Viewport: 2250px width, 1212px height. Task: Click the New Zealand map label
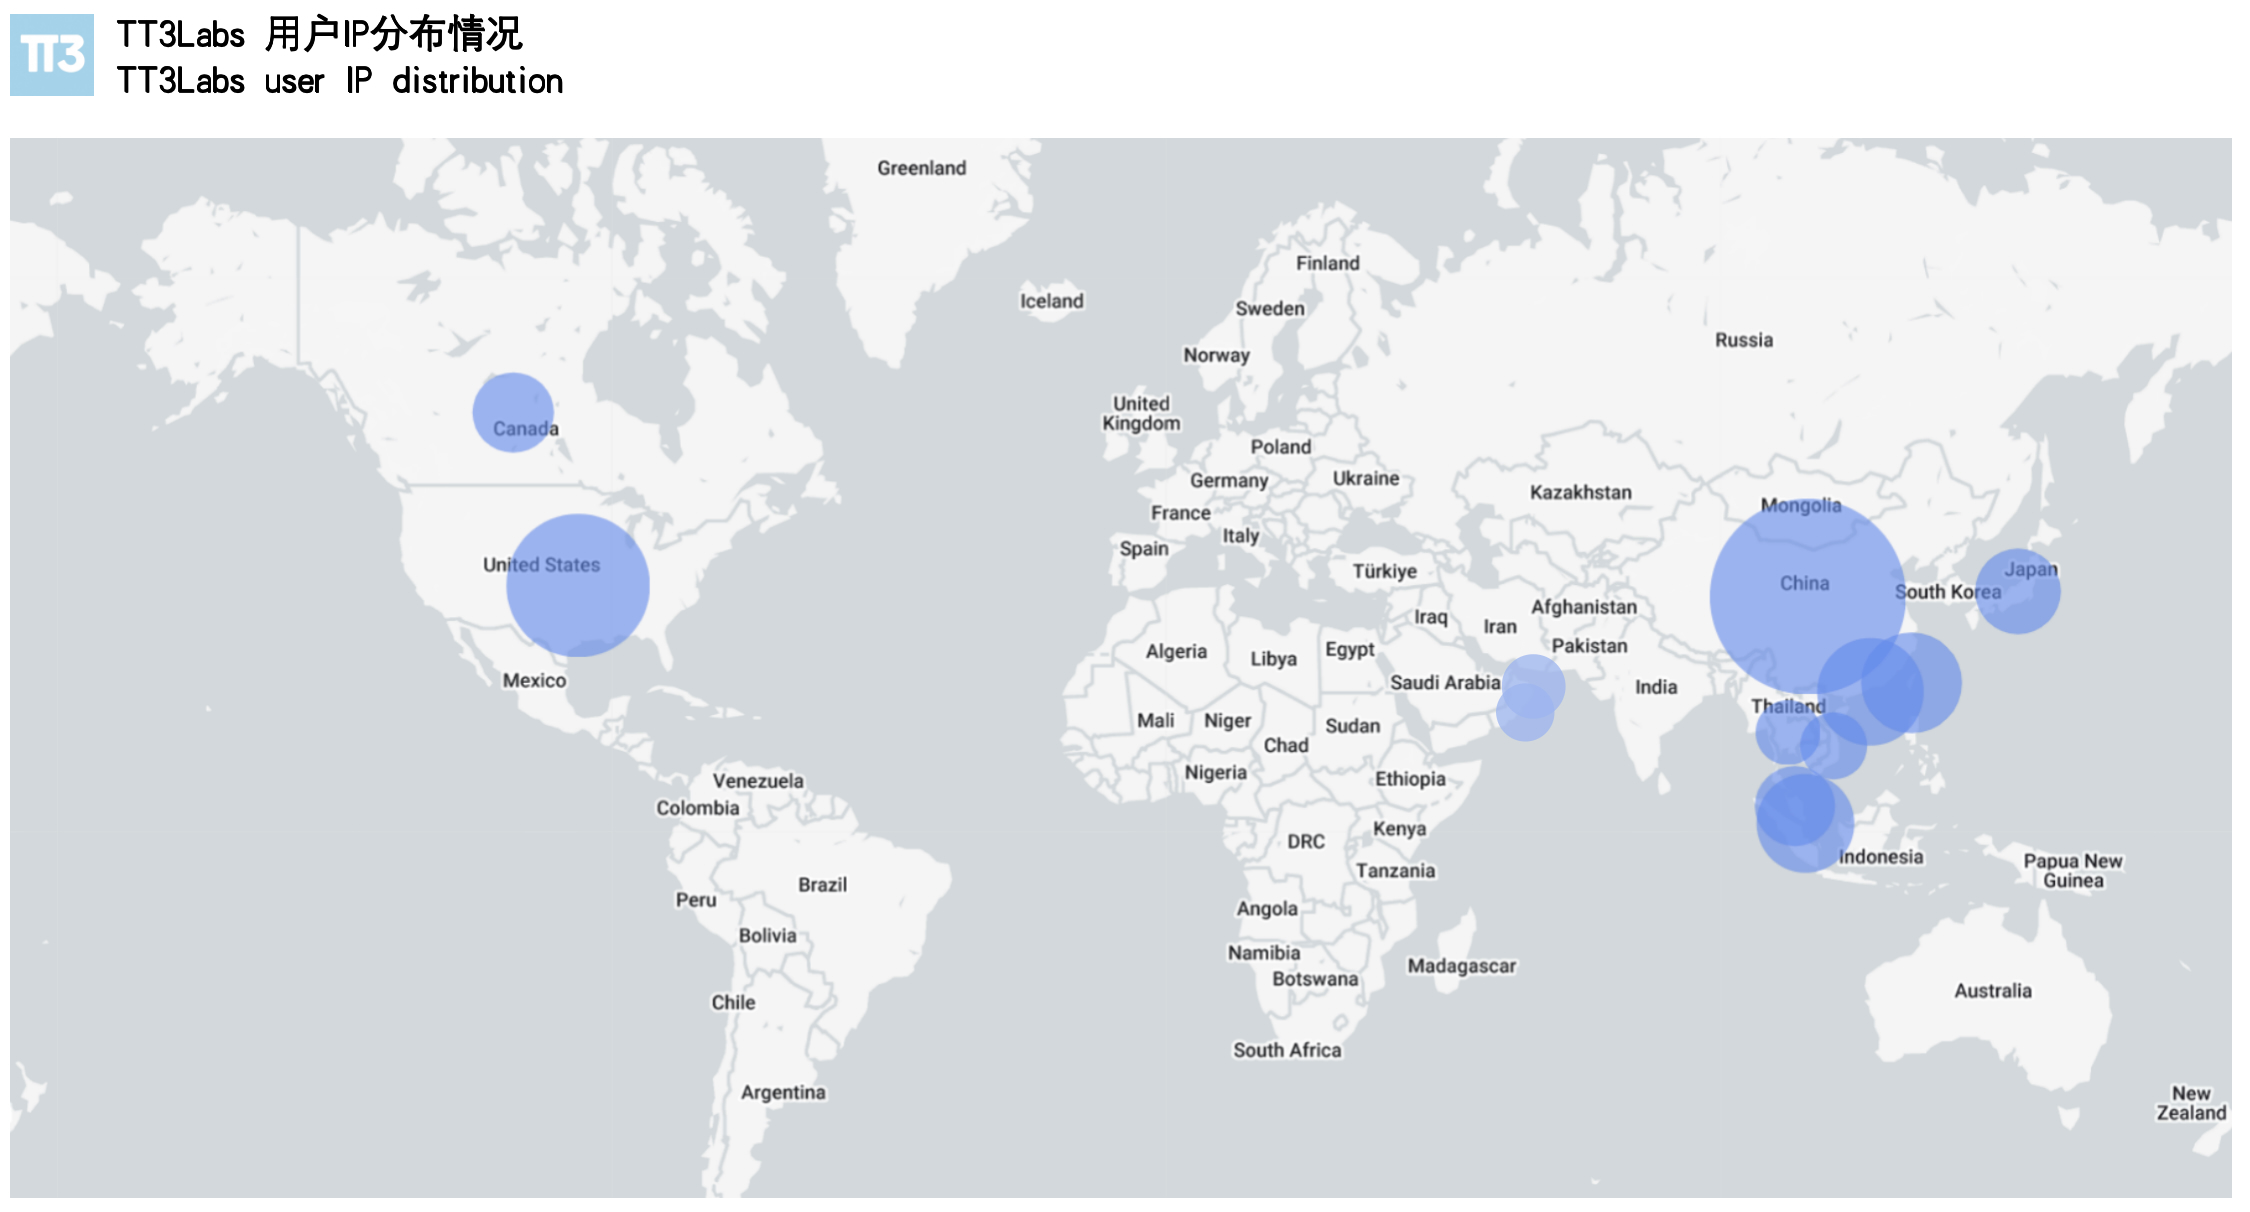point(2190,1103)
